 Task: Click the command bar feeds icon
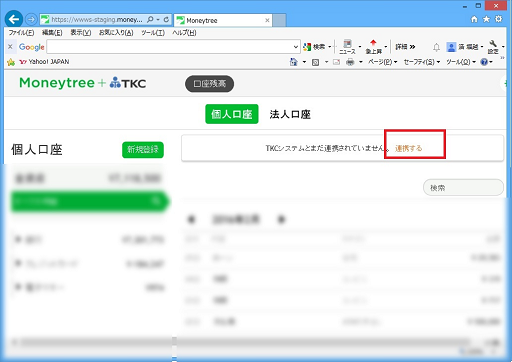click(x=315, y=62)
